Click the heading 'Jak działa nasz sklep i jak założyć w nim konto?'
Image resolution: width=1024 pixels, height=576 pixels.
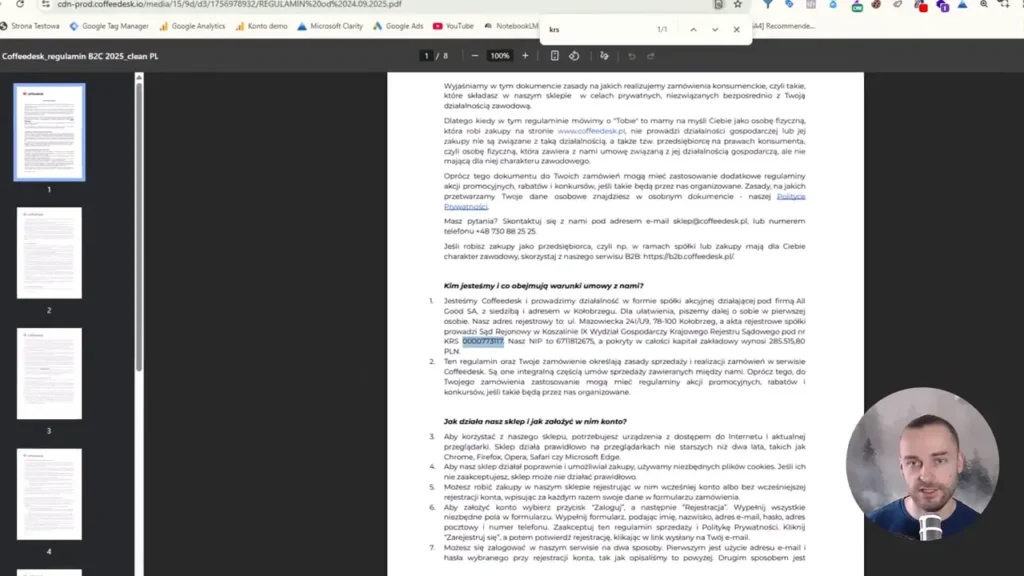pyautogui.click(x=535, y=422)
